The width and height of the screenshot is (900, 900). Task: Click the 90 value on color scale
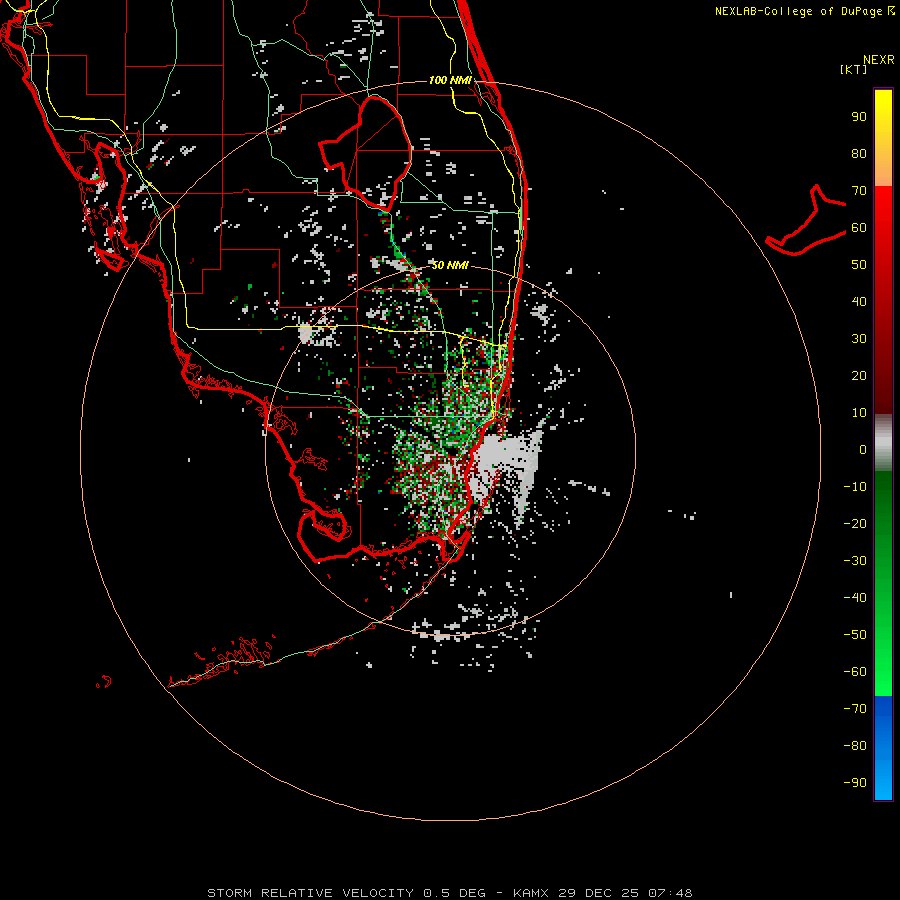coord(859,117)
